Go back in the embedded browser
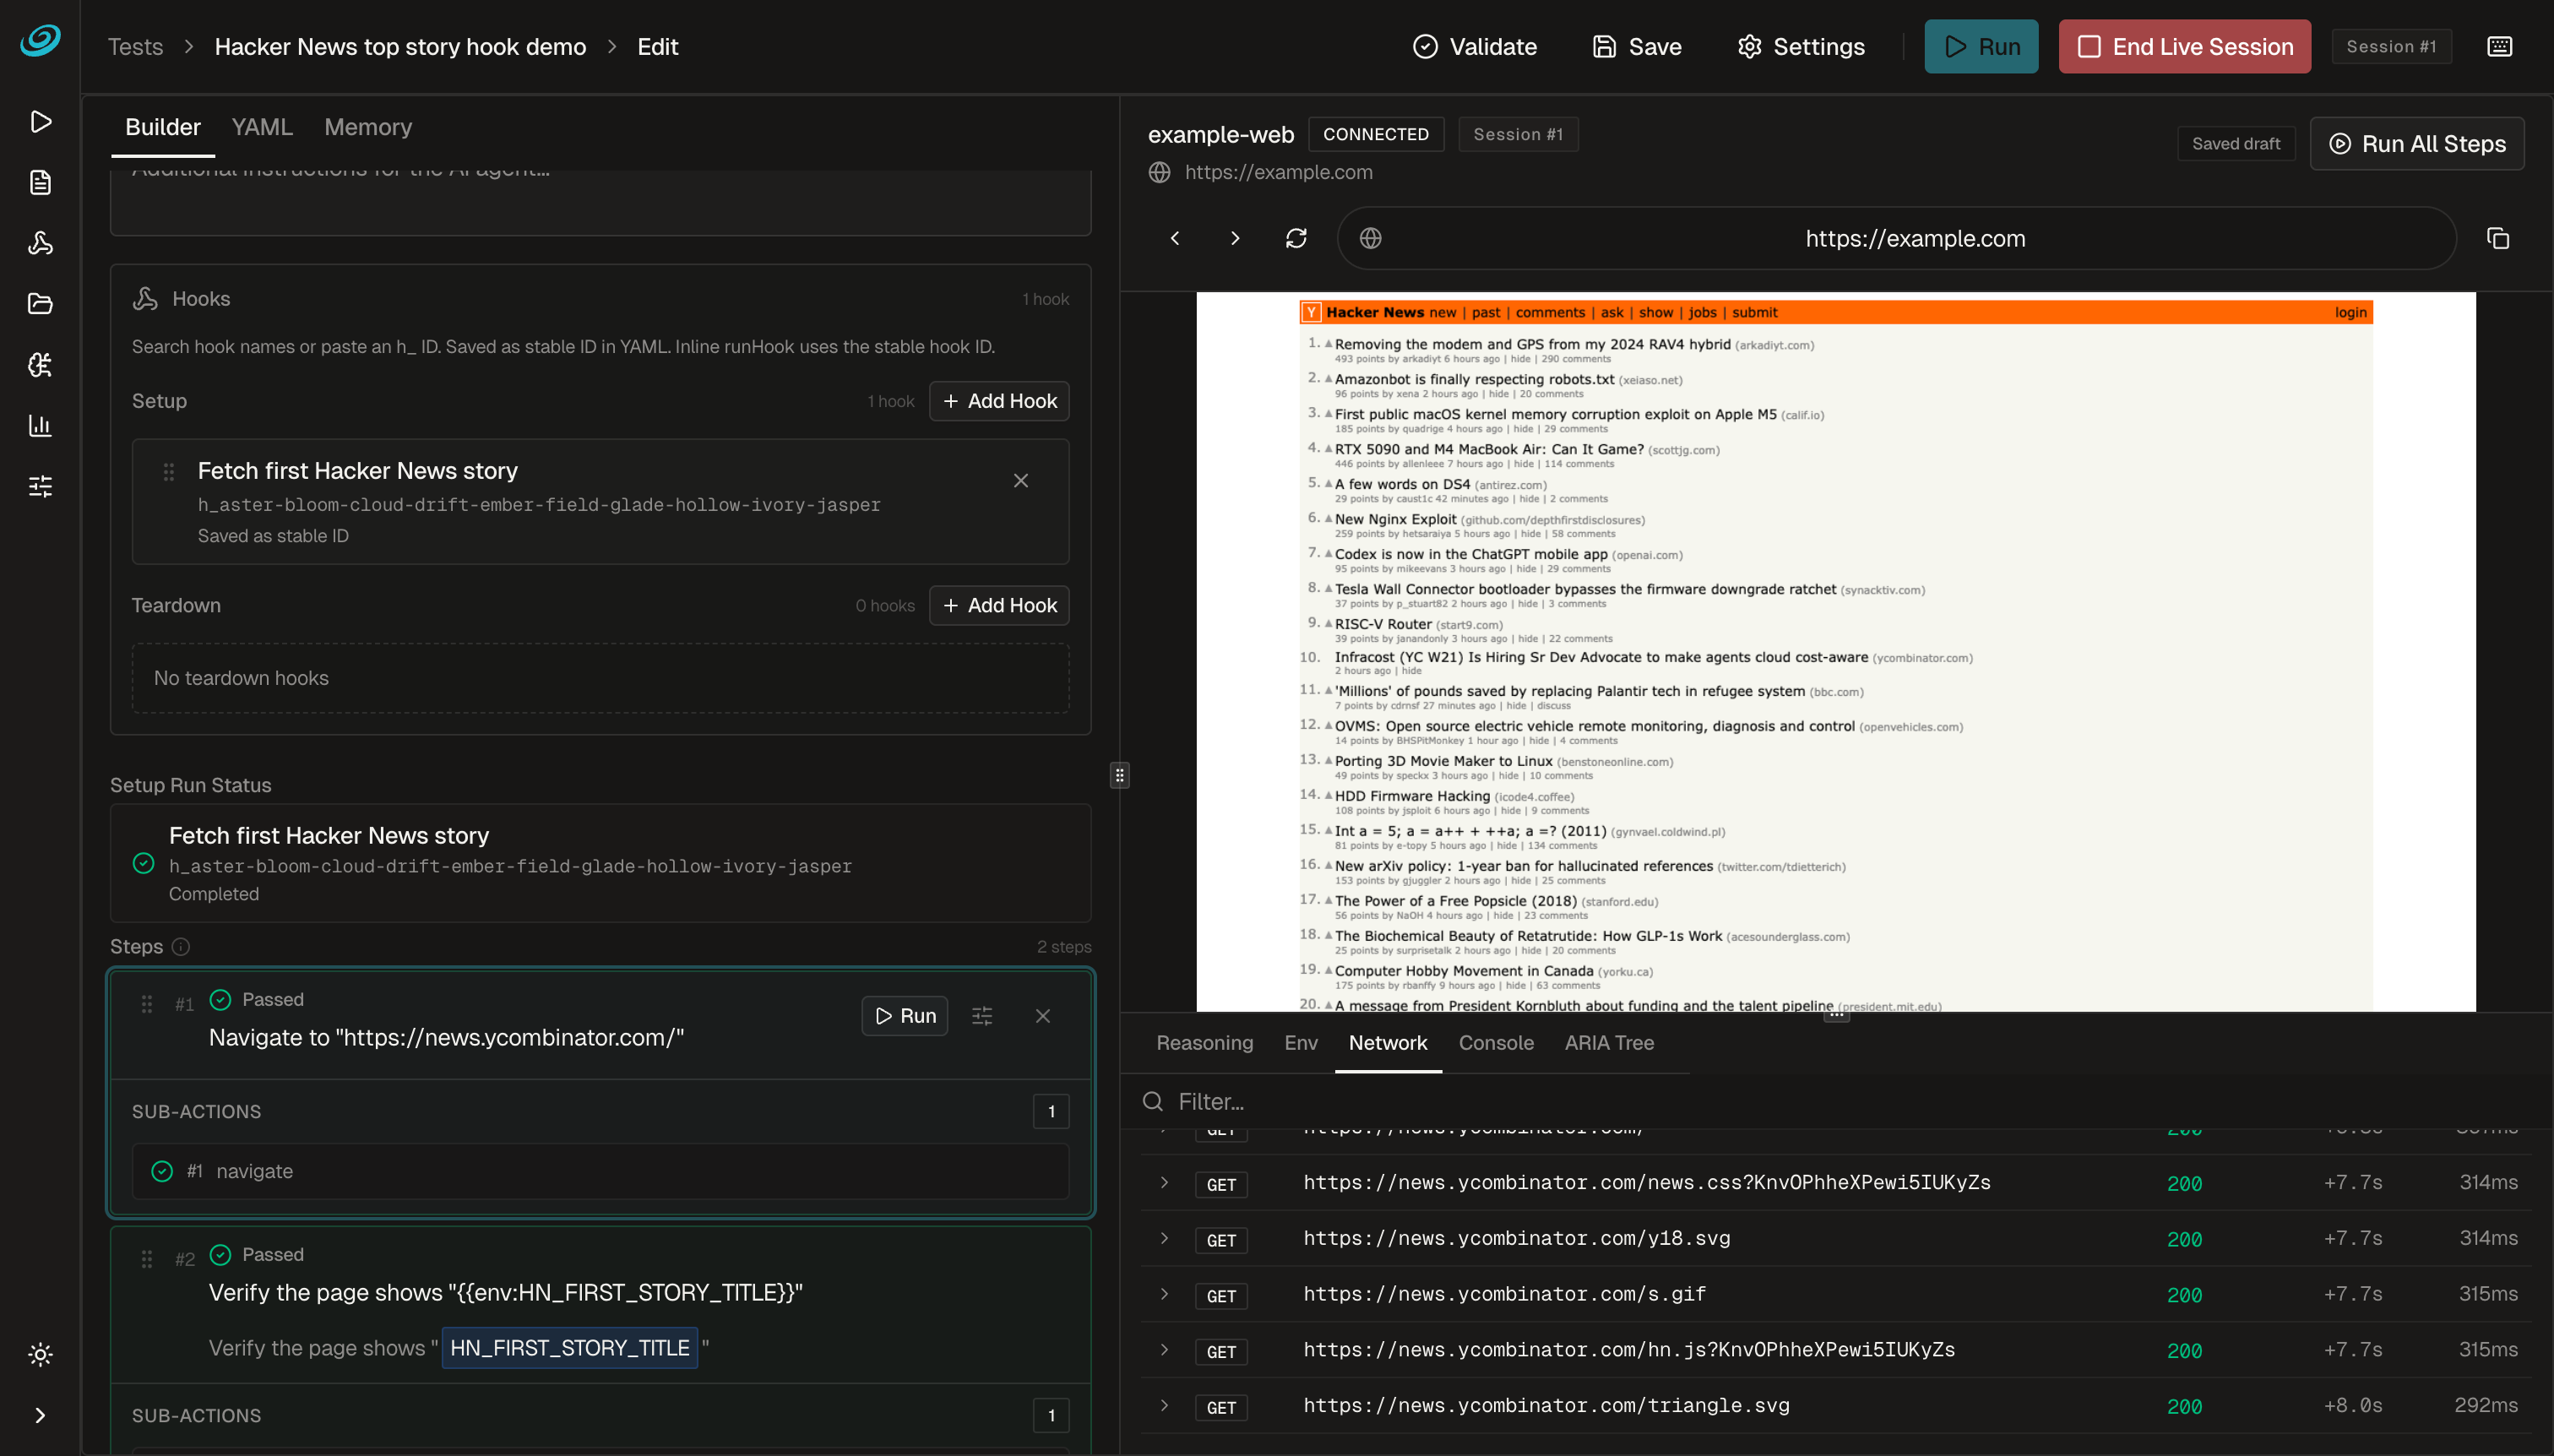2554x1456 pixels. coord(1175,239)
